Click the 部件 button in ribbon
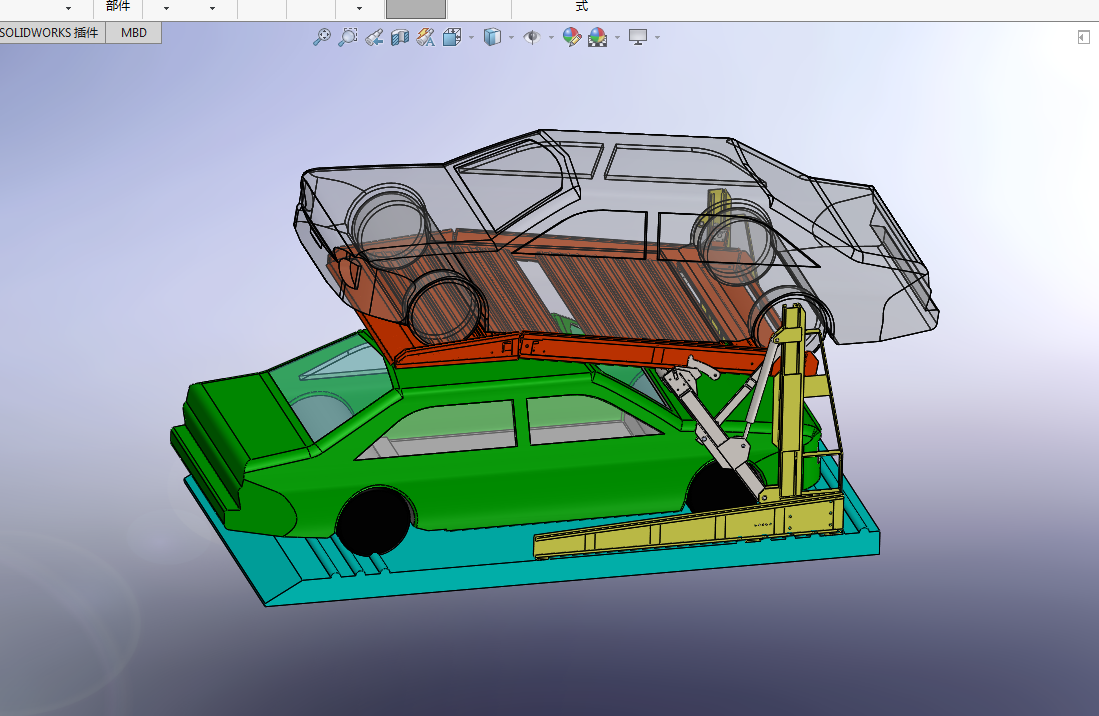This screenshot has height=716, width=1099. (x=118, y=6)
